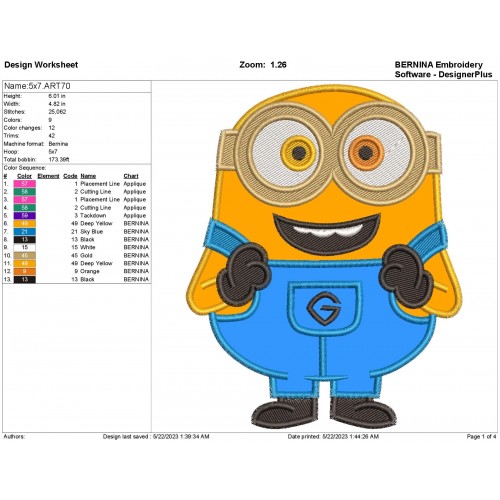Viewport: 500px width, 500px height.
Task: Click the 'Code' column header
Action: [70, 176]
